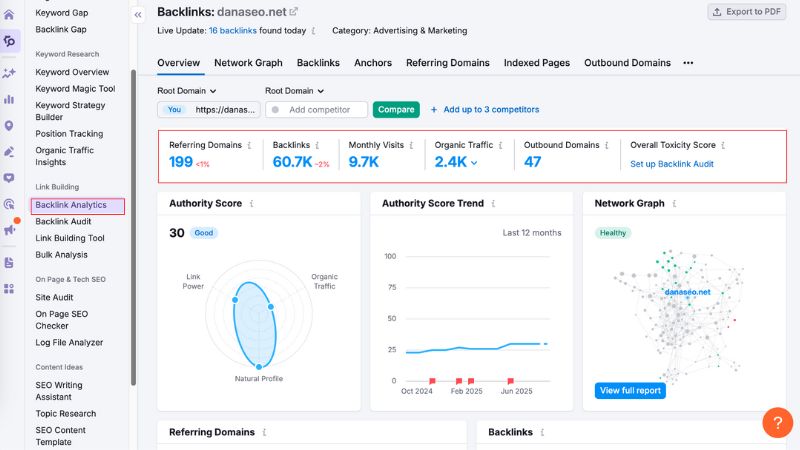This screenshot has width=800, height=450.
Task: Open the Anchors tab
Action: coord(373,63)
